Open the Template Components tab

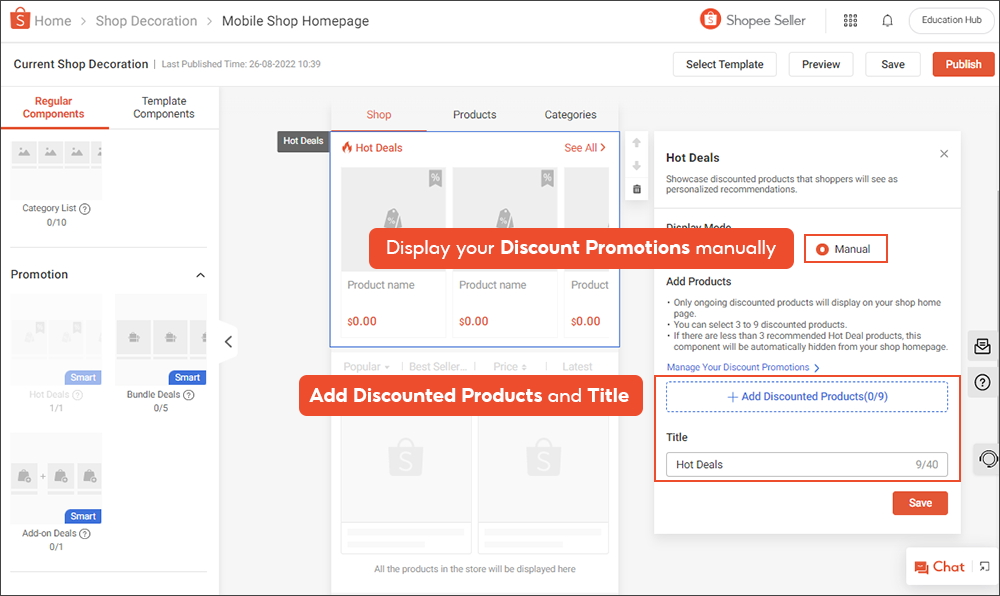(163, 107)
